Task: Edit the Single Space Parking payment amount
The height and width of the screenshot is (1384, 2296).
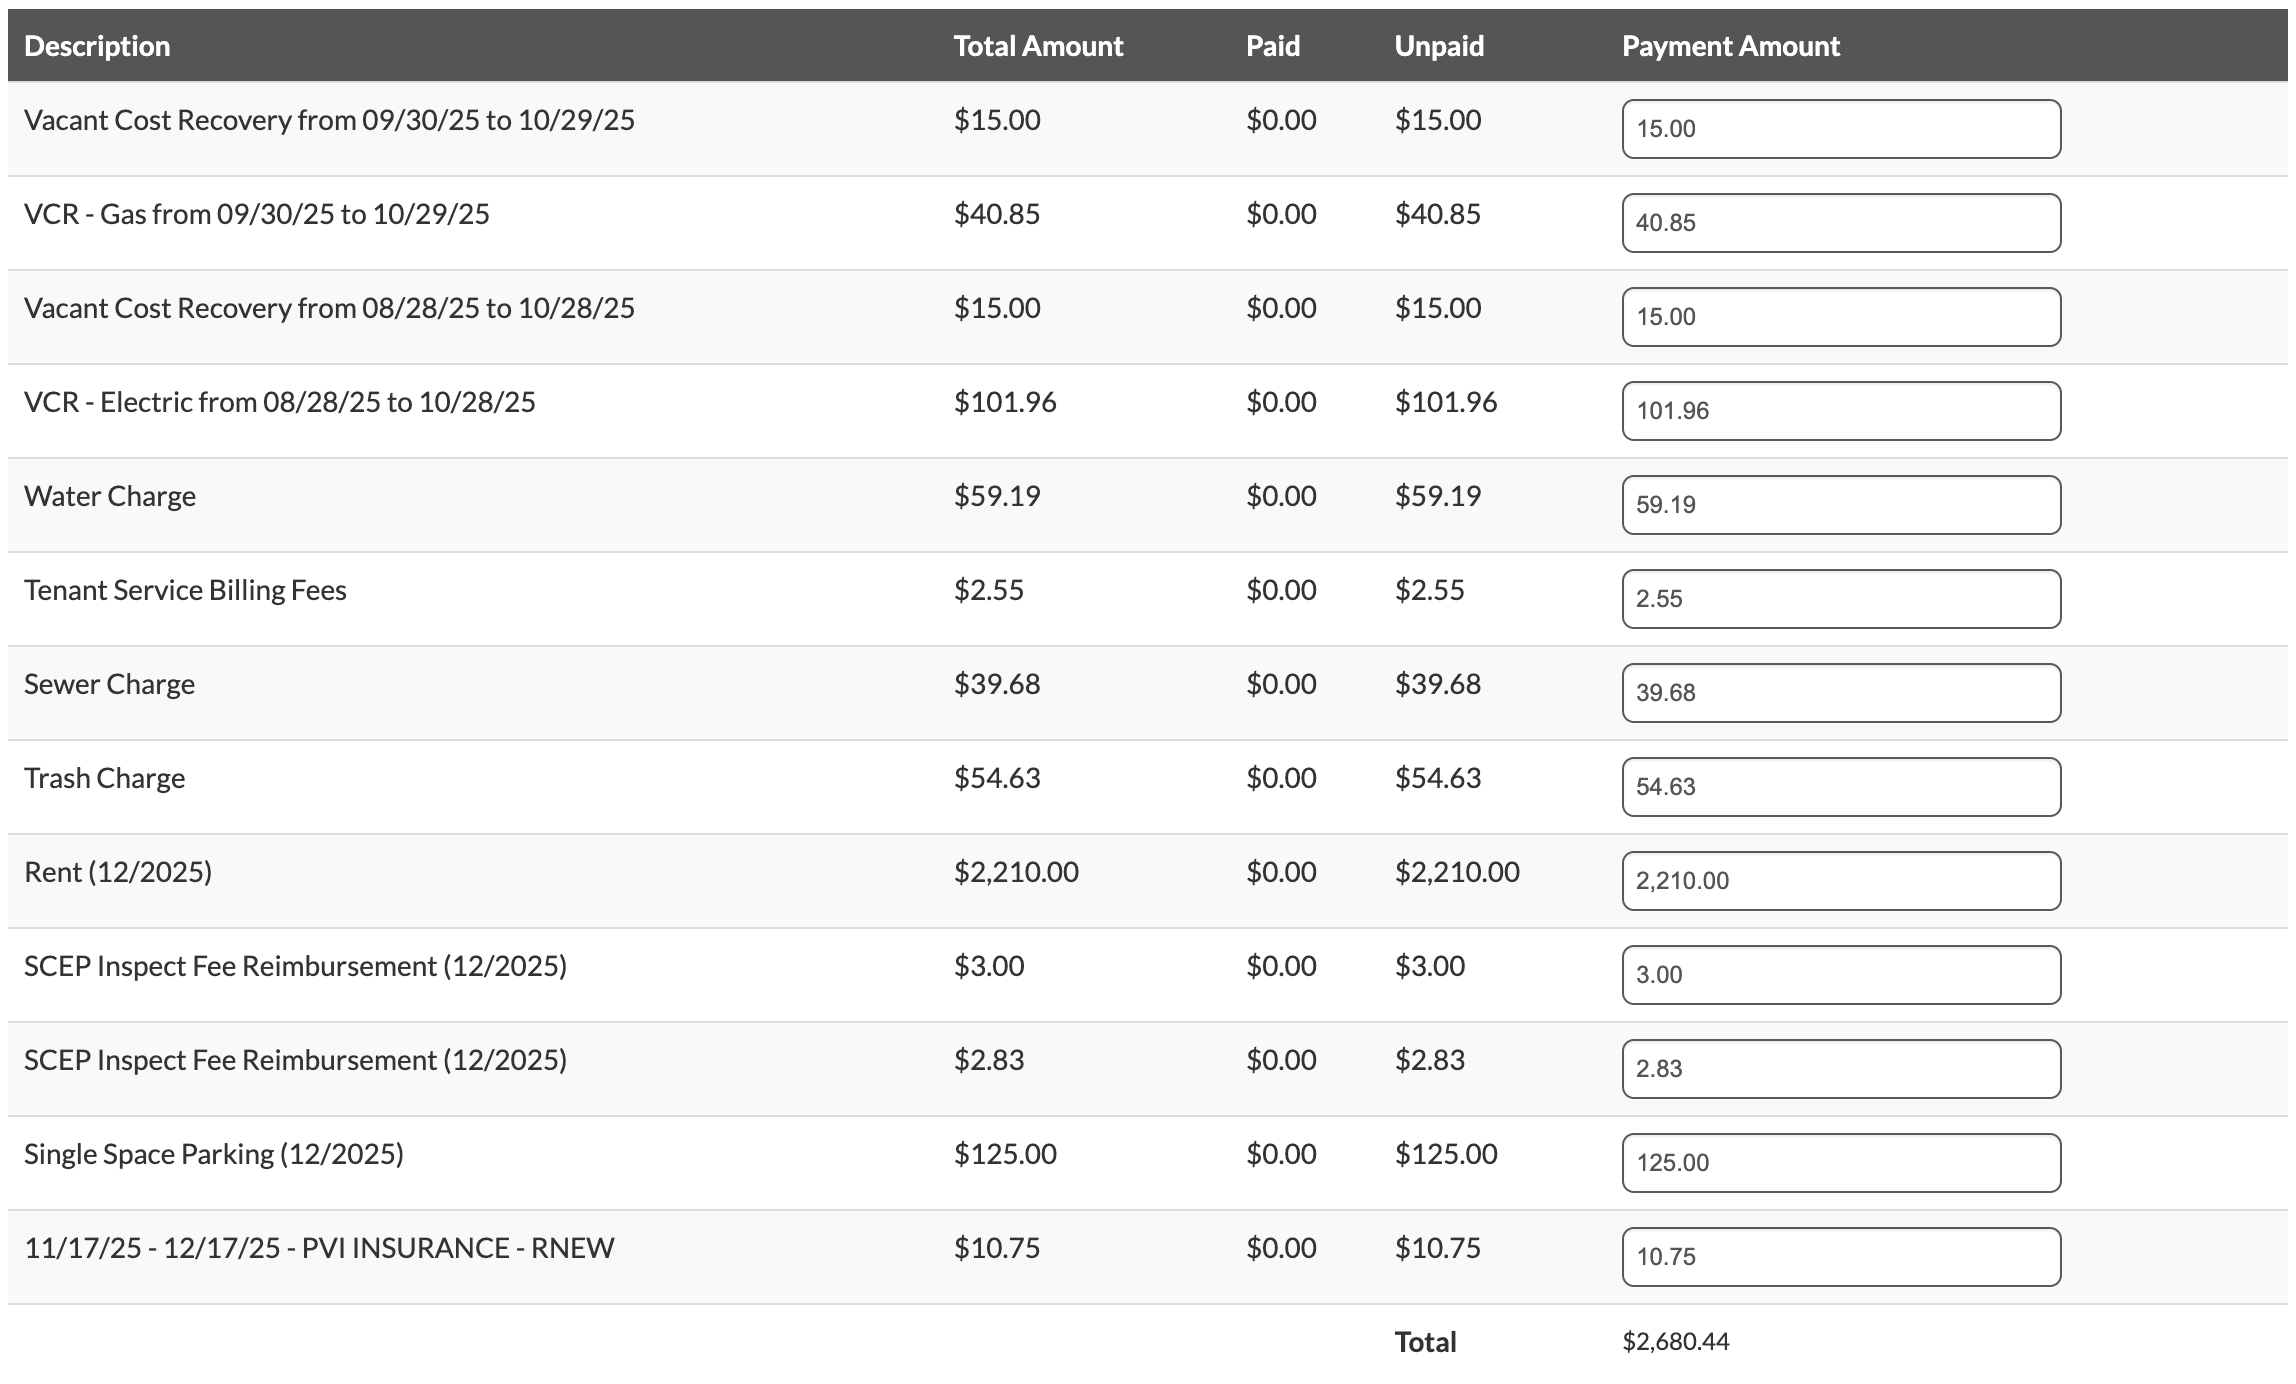Action: [1840, 1163]
